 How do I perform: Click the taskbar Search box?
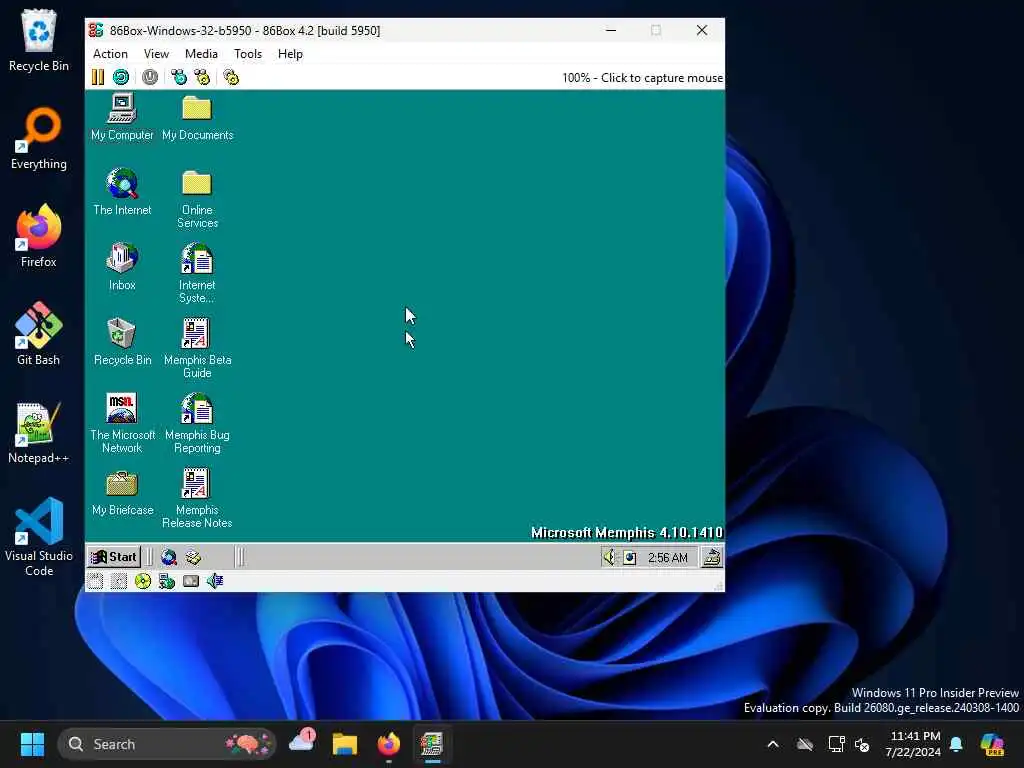tap(167, 744)
